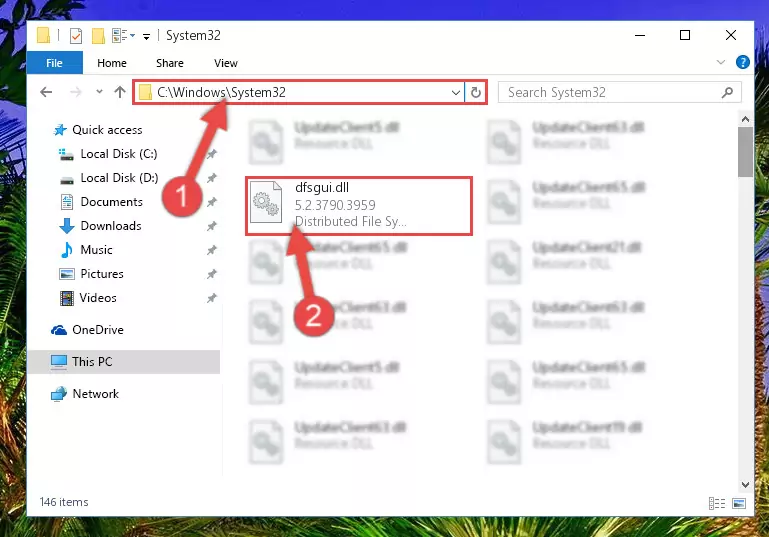Click the Distributed File Sy... description text
This screenshot has width=769, height=537.
click(350, 221)
